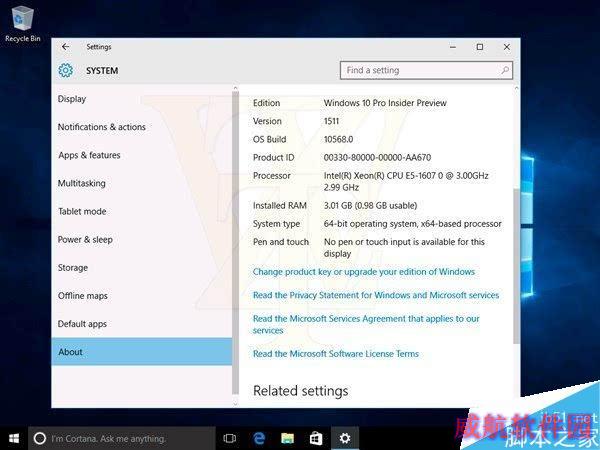Click the Intel Xeon processor value
600x450 pixels.
406,181
